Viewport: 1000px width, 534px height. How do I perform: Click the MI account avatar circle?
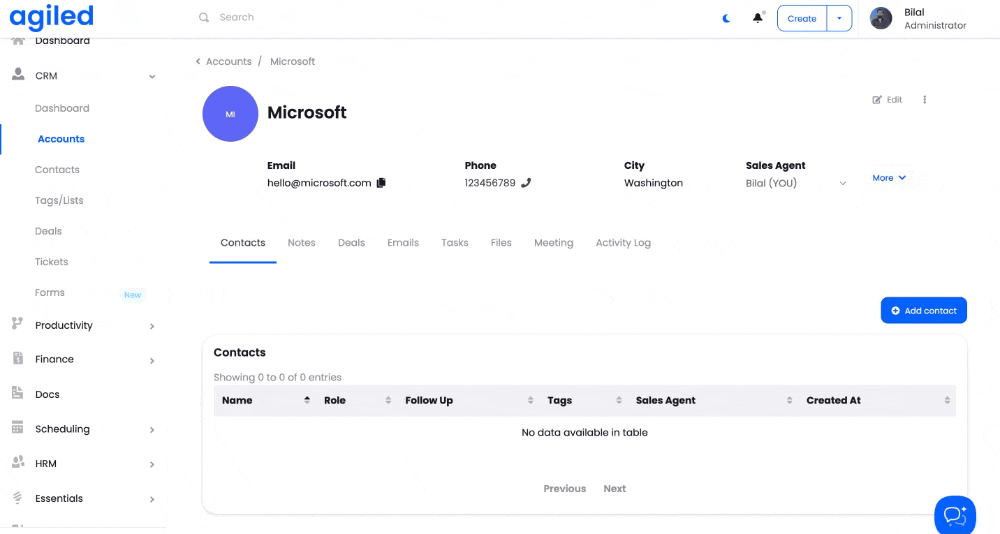click(x=230, y=114)
